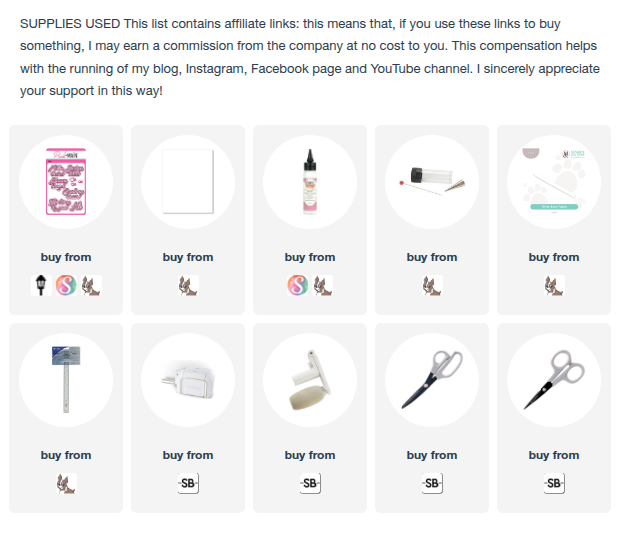Open the T-square ruler product thumbnail
Image resolution: width=620 pixels, height=533 pixels.
[66, 380]
